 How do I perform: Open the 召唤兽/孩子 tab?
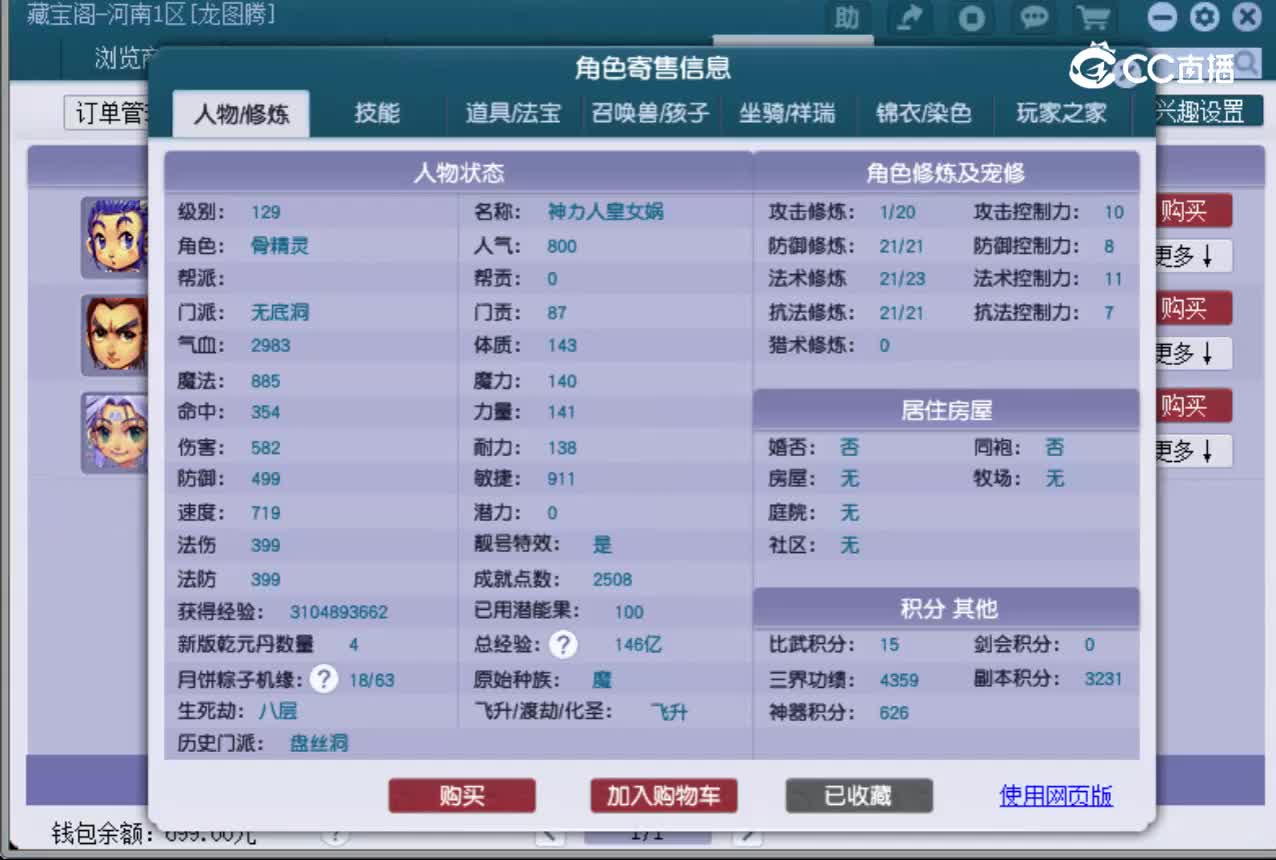click(x=651, y=113)
